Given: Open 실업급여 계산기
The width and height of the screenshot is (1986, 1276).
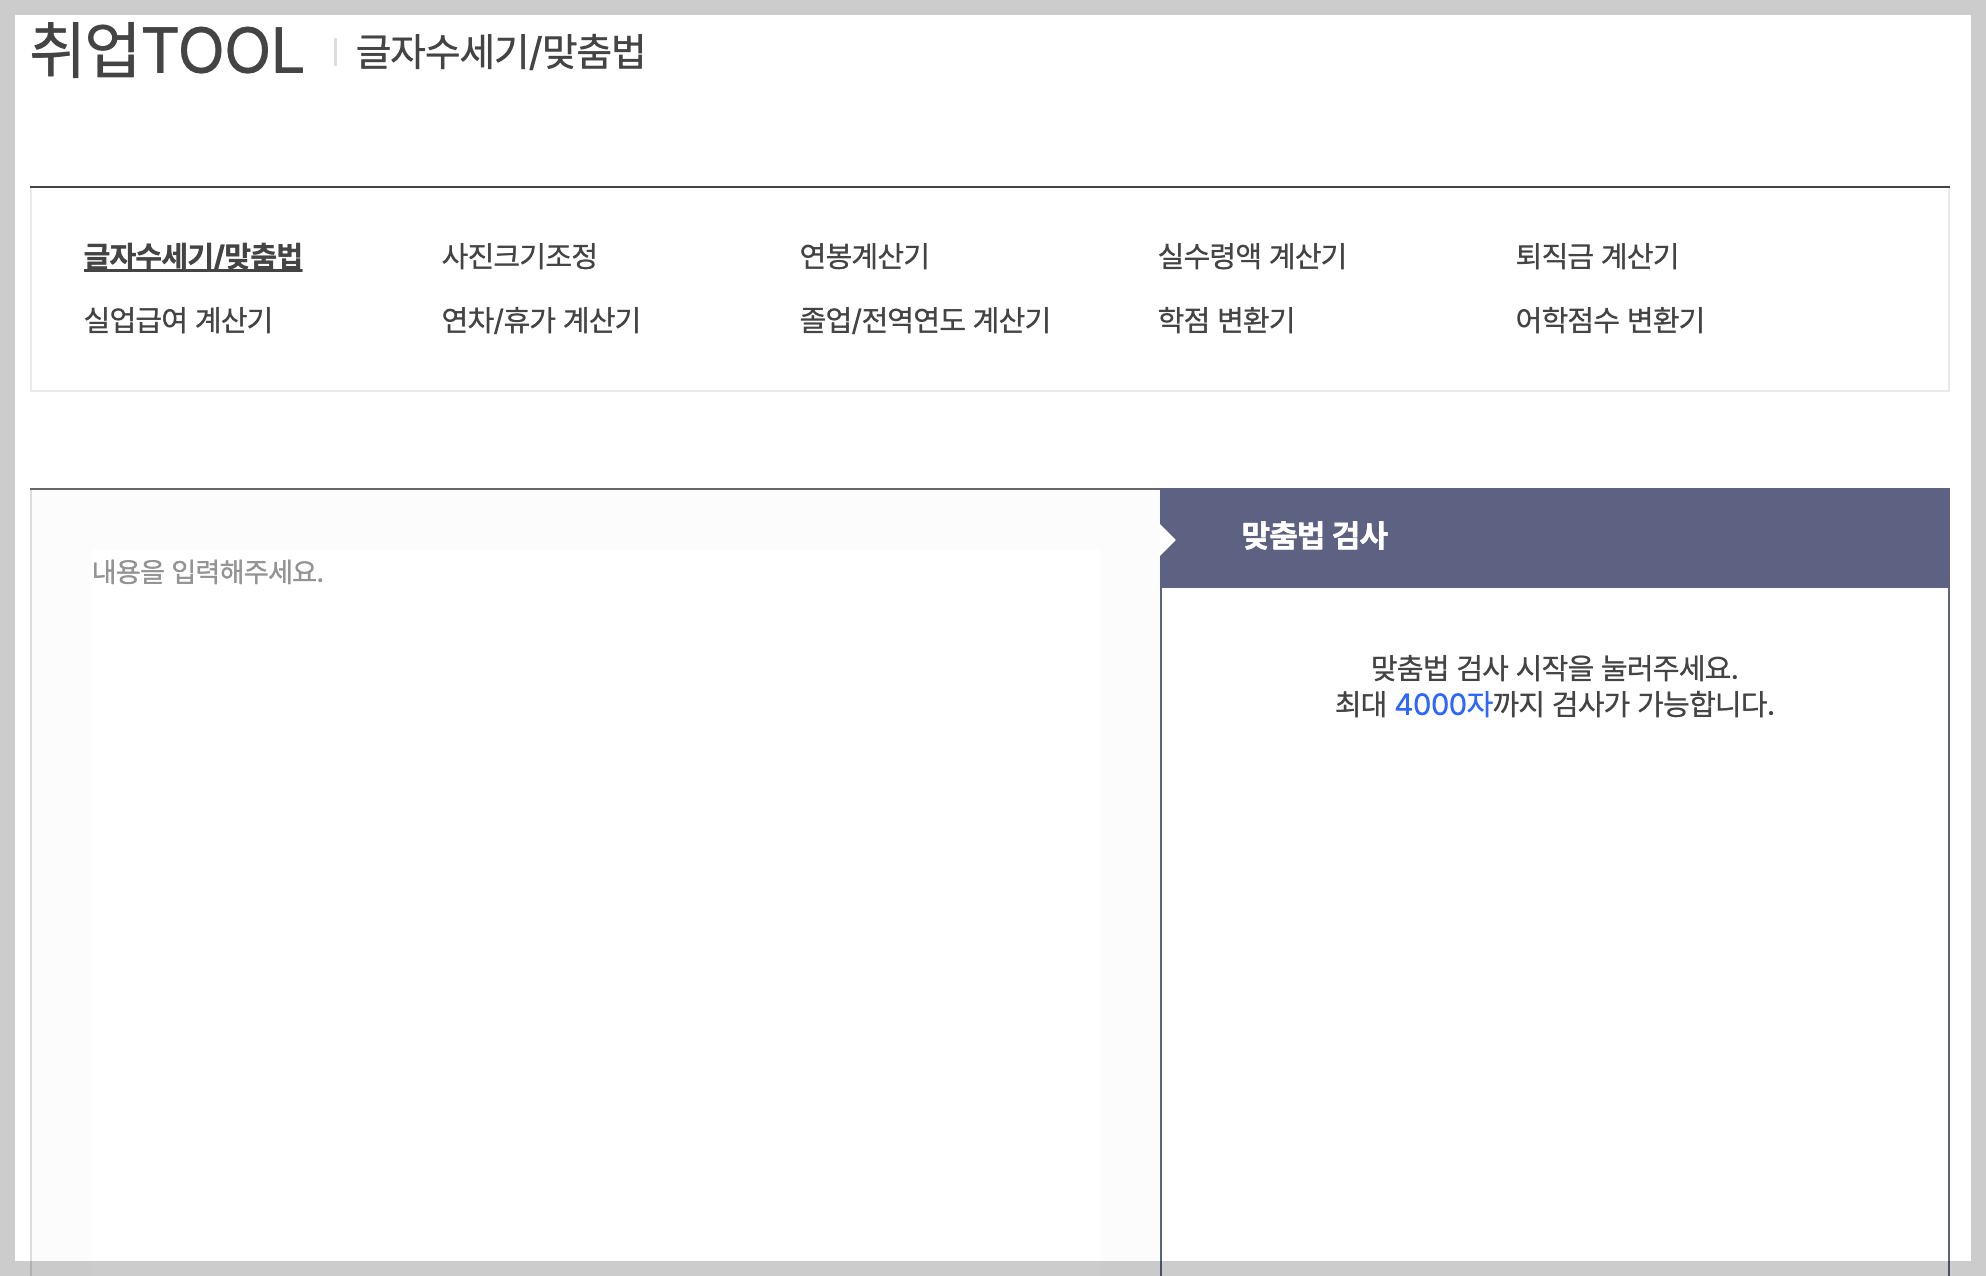Looking at the screenshot, I should click(178, 321).
